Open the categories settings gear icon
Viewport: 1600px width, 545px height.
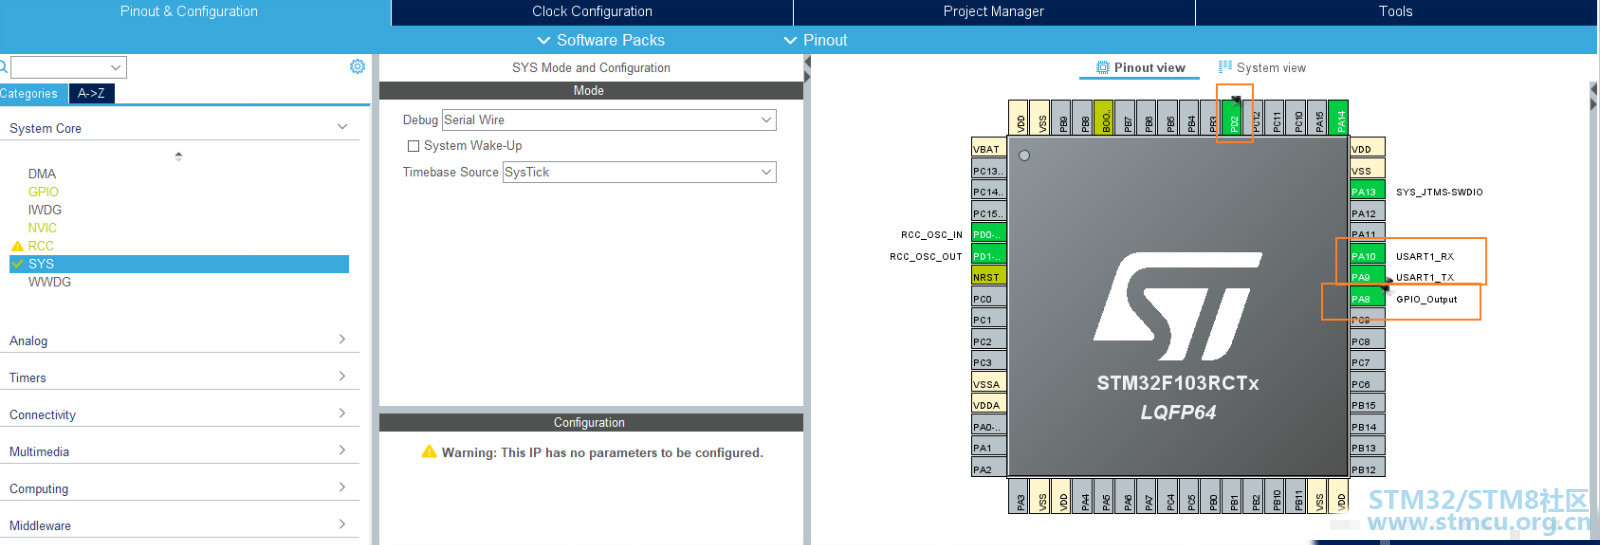click(x=357, y=66)
